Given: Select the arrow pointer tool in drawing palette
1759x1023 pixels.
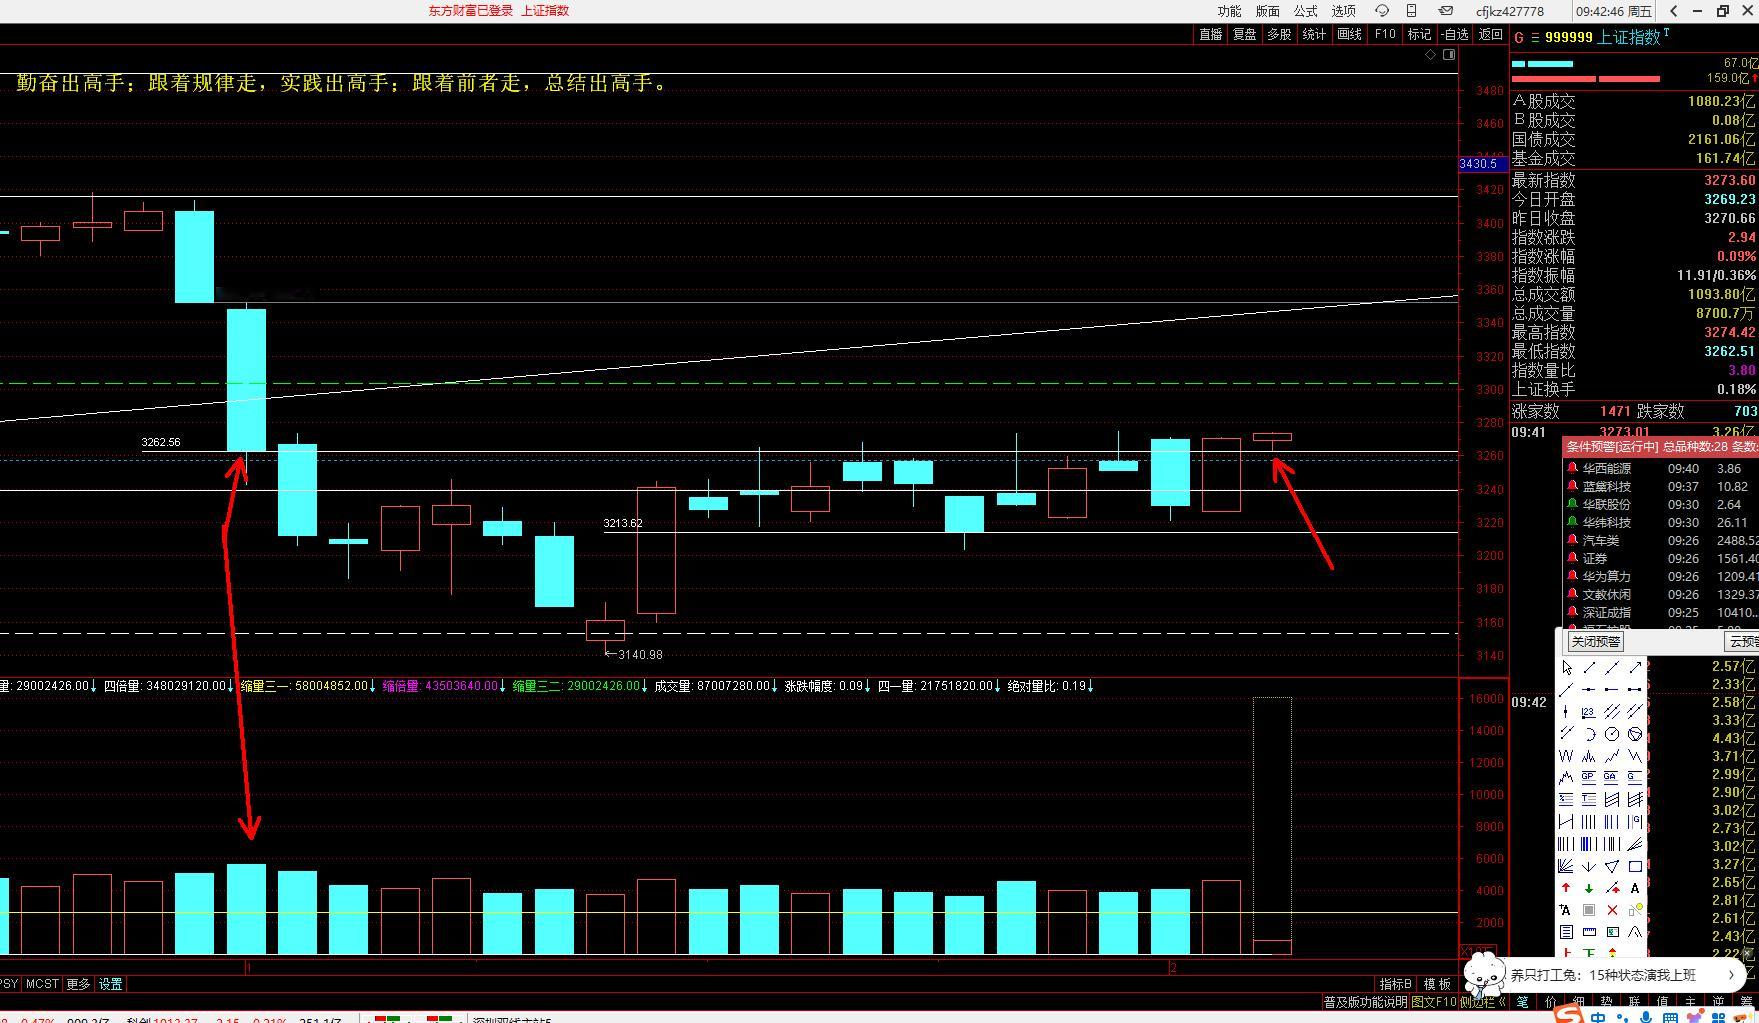Looking at the screenshot, I should (x=1566, y=667).
